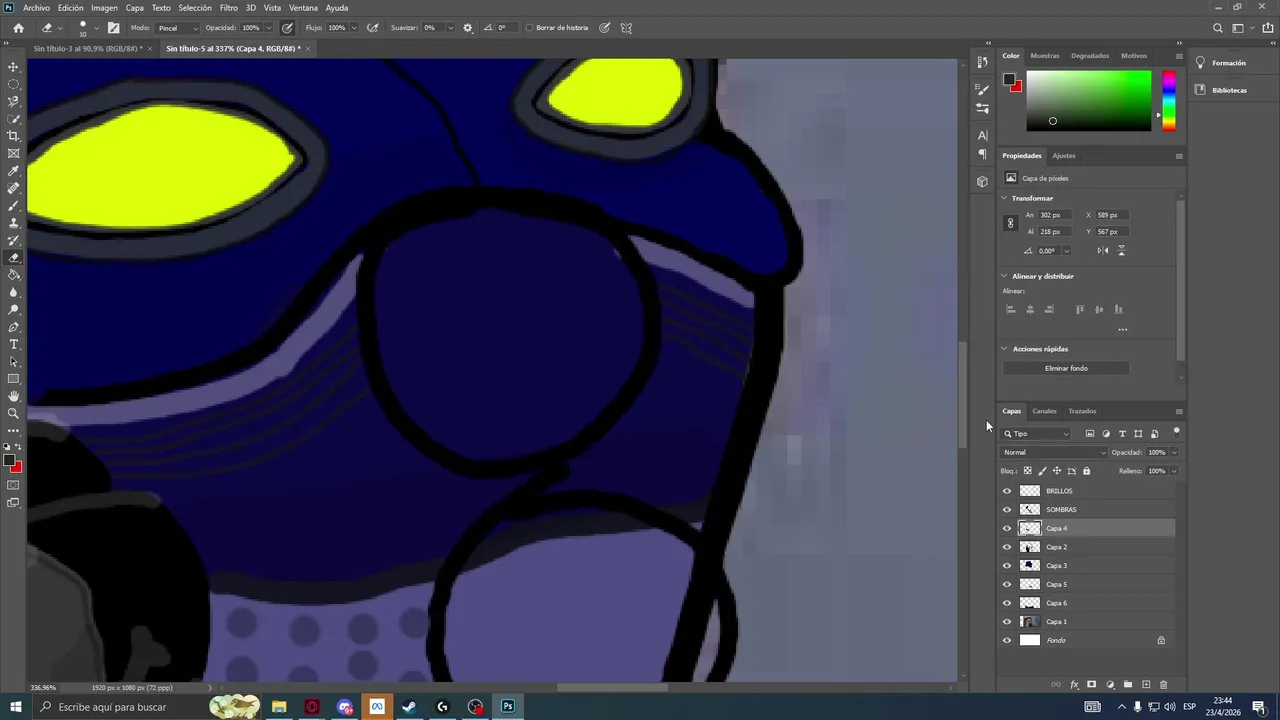This screenshot has height=720, width=1280.
Task: Select the Hand tool
Action: click(14, 396)
